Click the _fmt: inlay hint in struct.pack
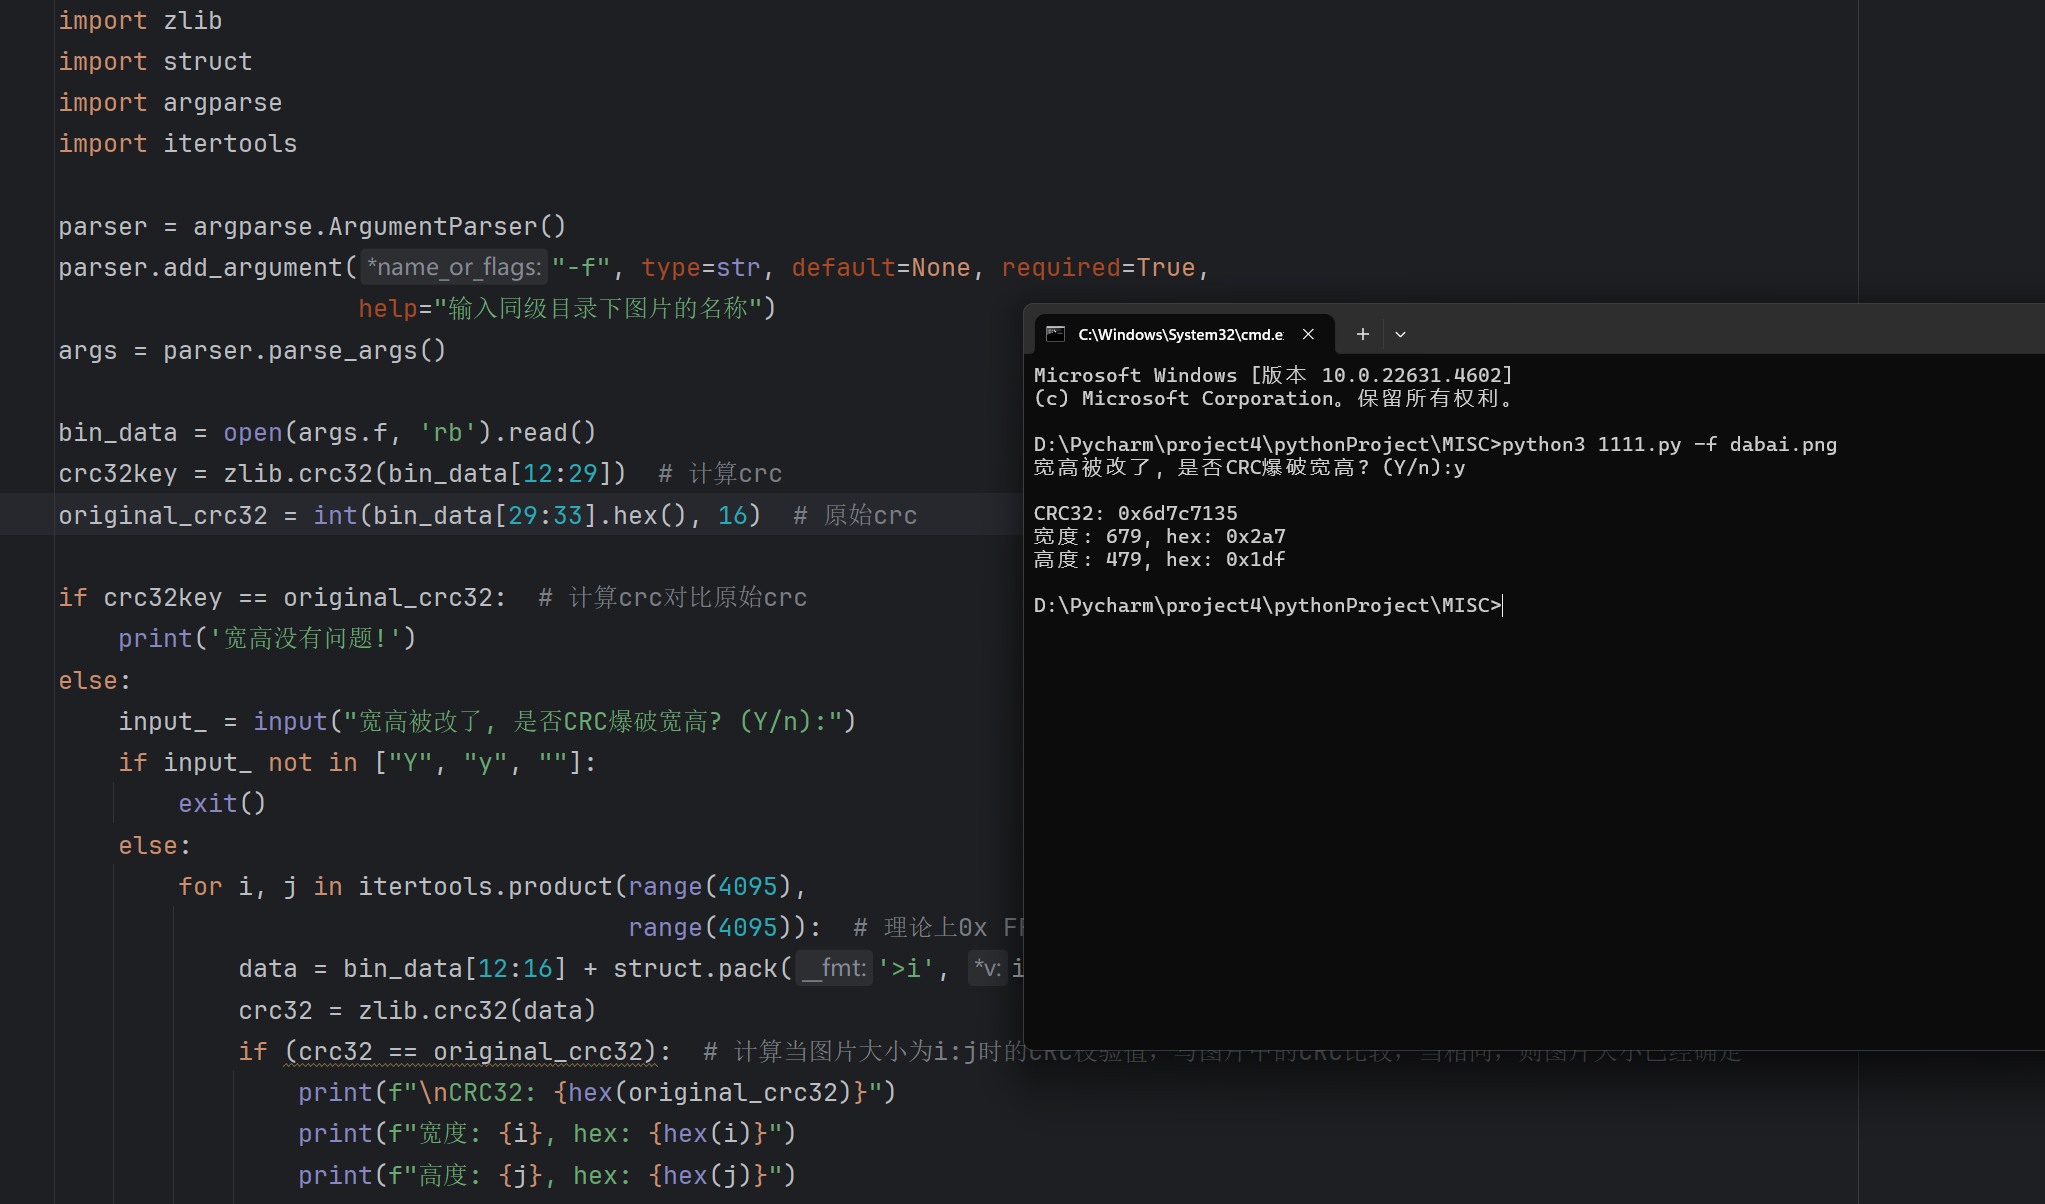Viewport: 2045px width, 1204px height. pos(835,968)
